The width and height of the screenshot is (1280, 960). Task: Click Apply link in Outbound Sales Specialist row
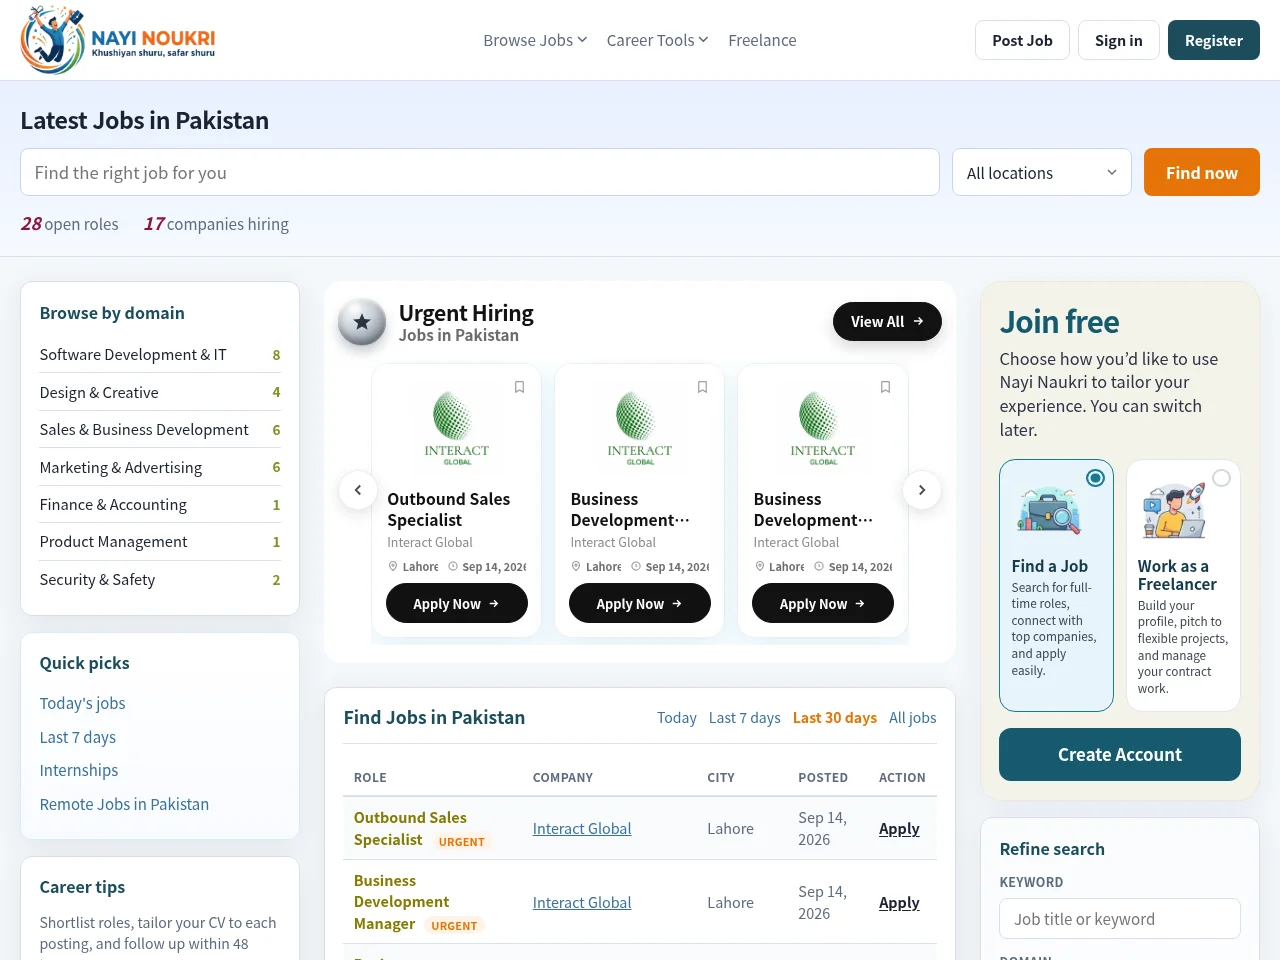click(899, 828)
